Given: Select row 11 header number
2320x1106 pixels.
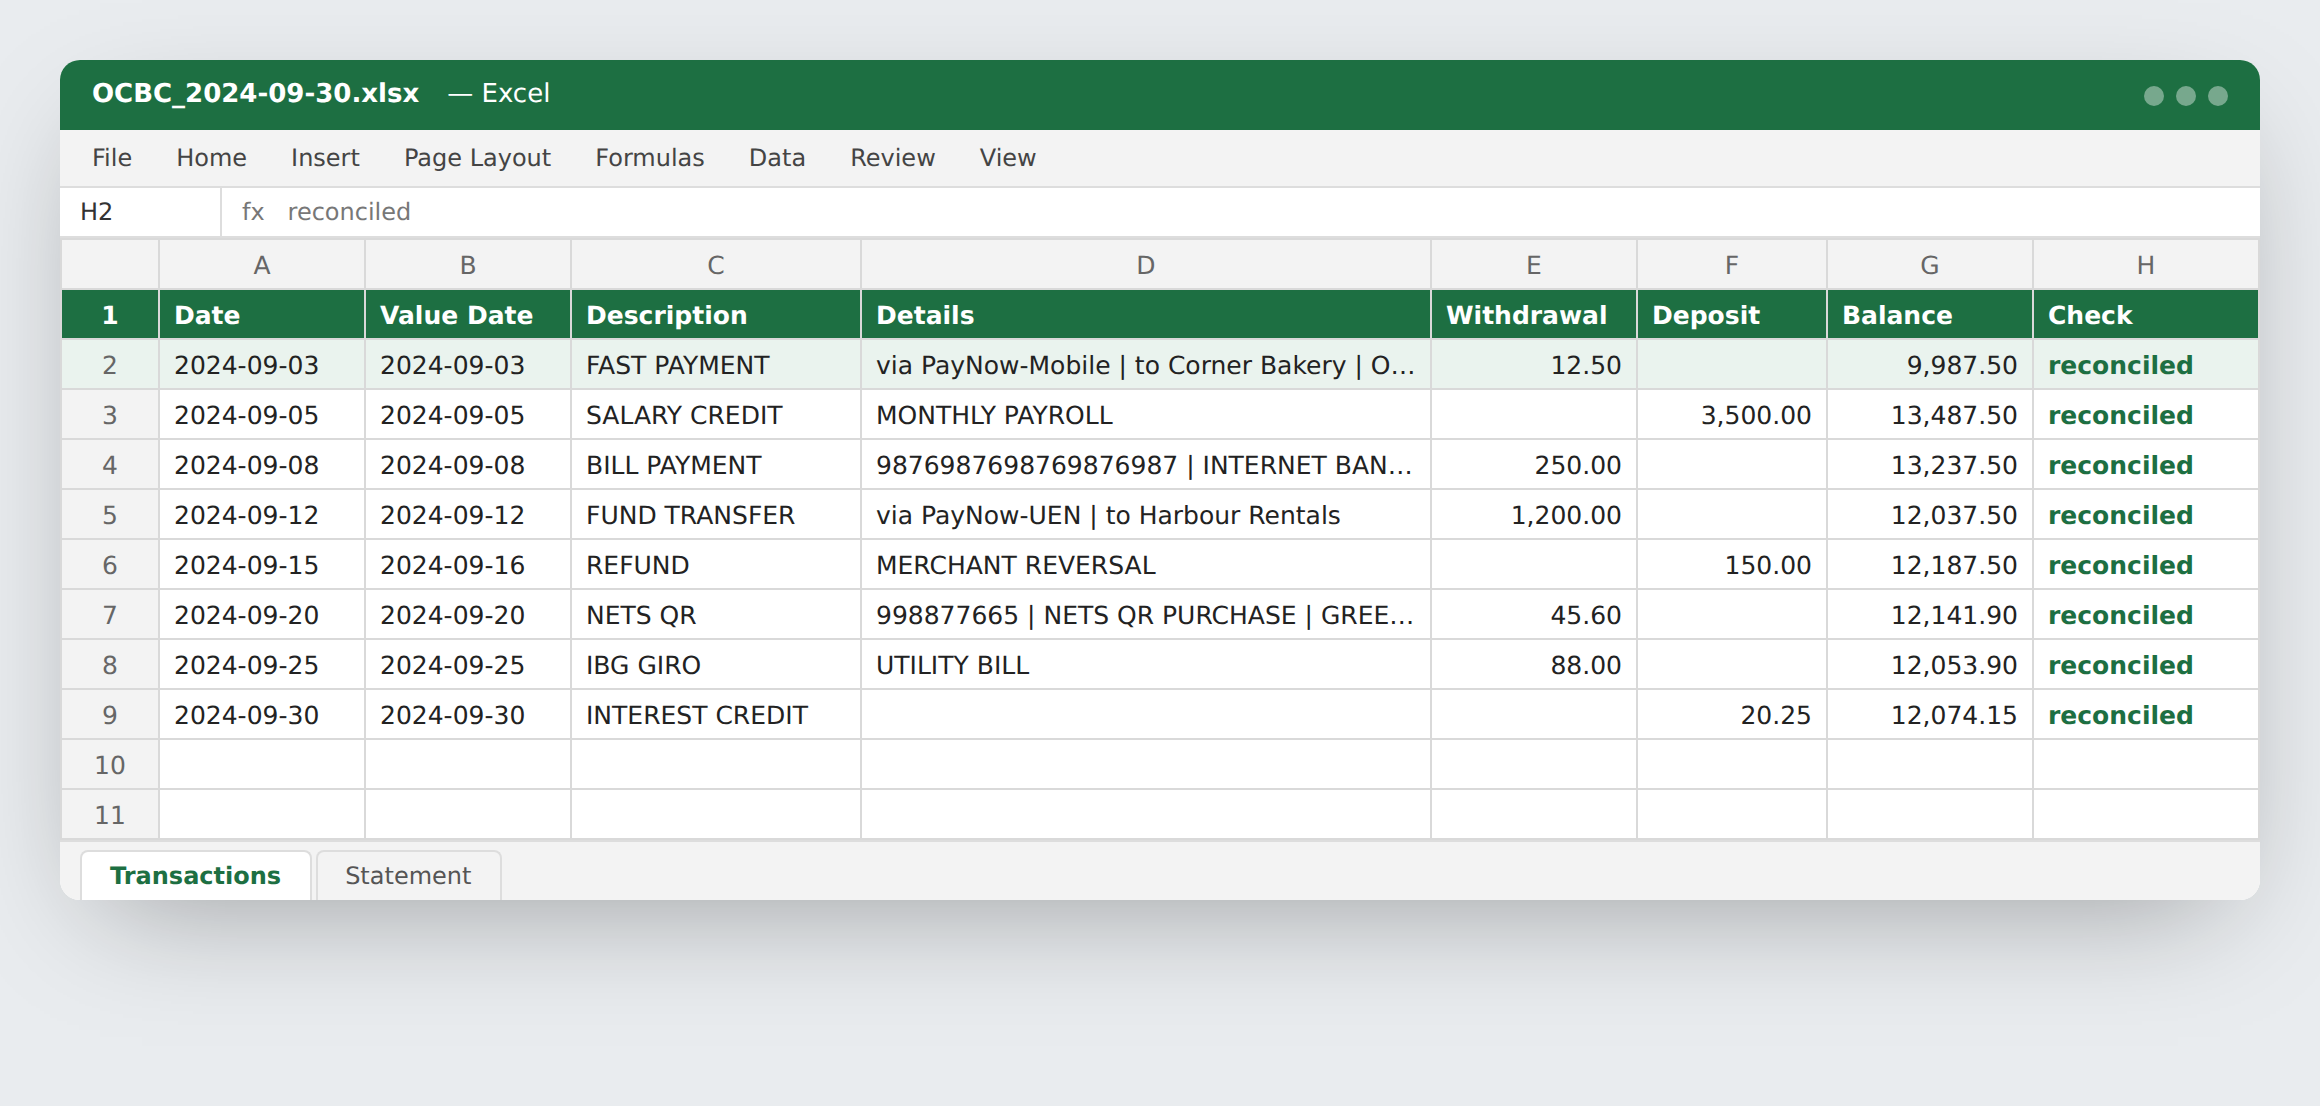Looking at the screenshot, I should pos(110,815).
